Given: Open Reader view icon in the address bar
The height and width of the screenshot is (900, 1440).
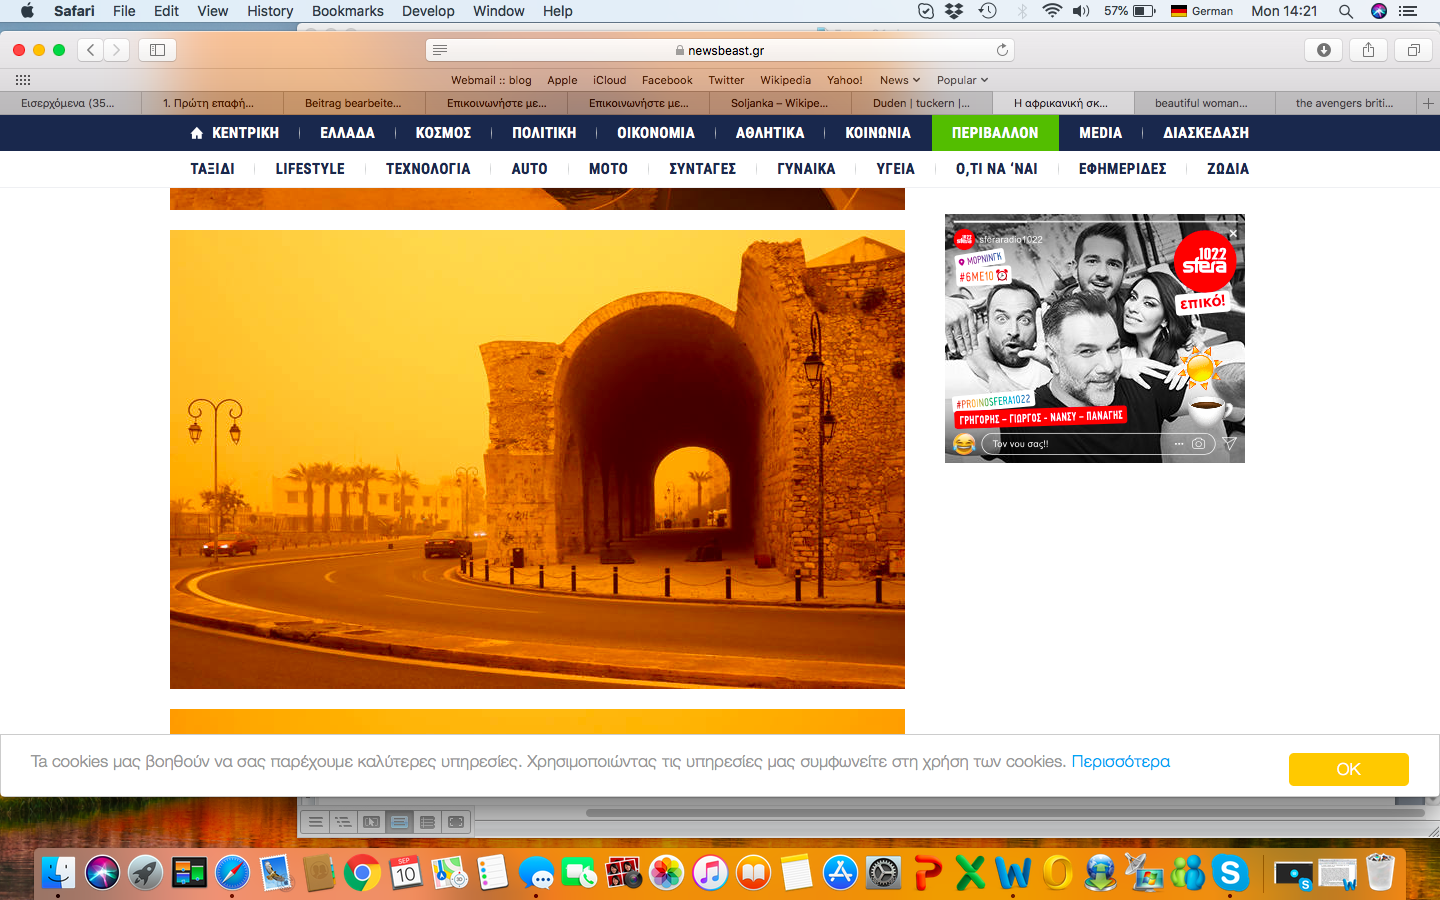Looking at the screenshot, I should pos(440,50).
